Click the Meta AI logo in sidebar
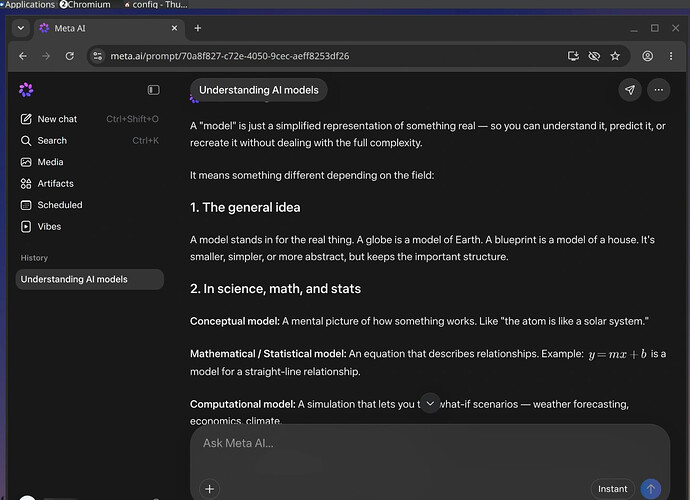 (x=26, y=90)
